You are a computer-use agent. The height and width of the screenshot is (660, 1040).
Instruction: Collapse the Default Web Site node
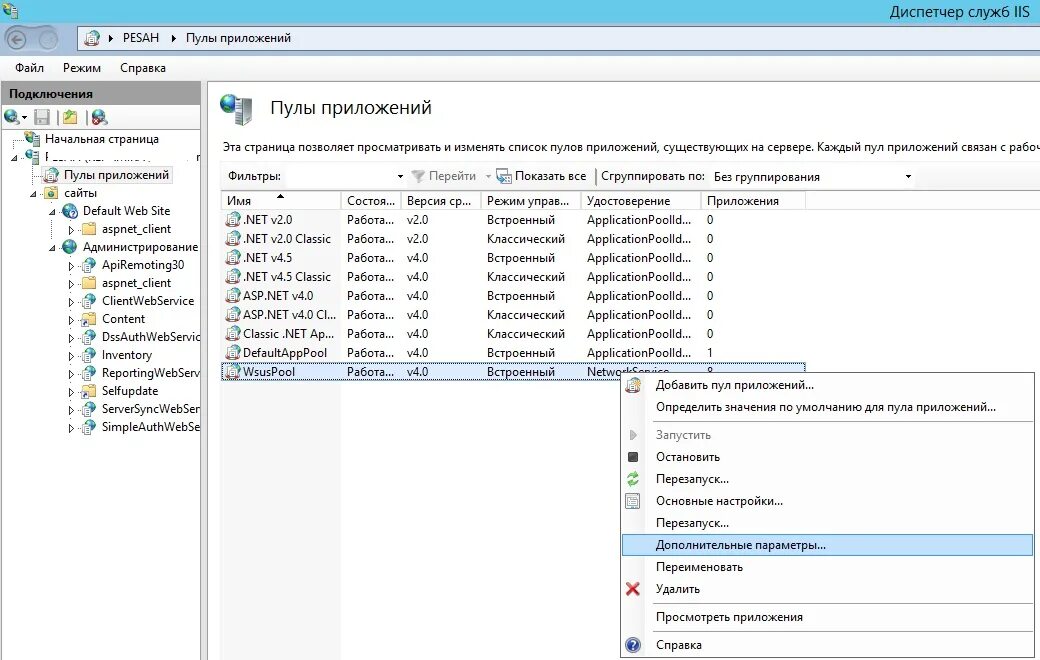pos(52,212)
